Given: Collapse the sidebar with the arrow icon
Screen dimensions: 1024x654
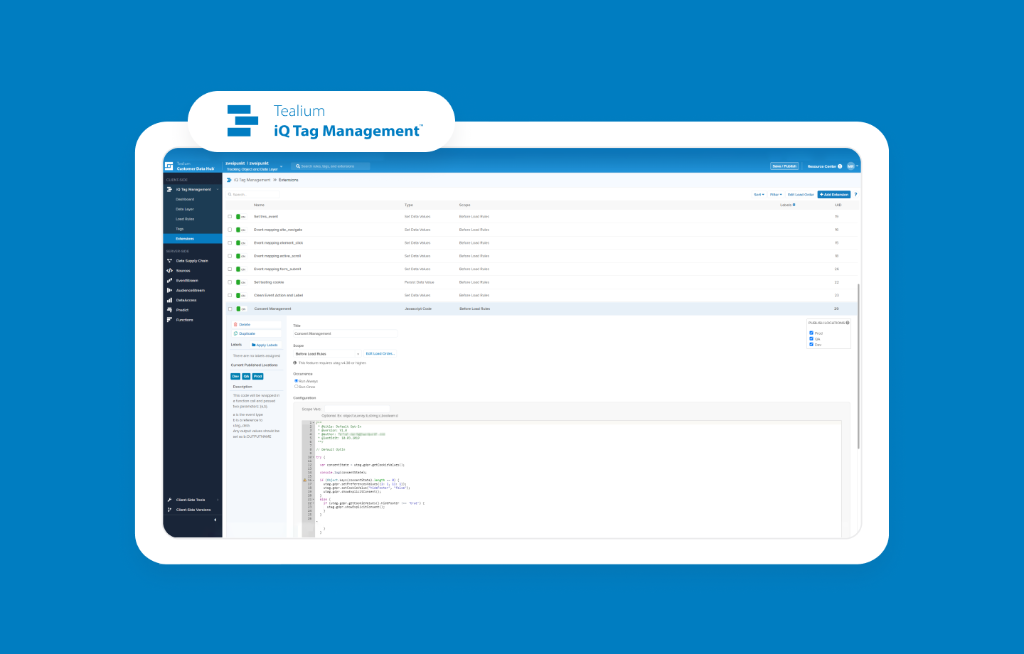Looking at the screenshot, I should point(216,520).
